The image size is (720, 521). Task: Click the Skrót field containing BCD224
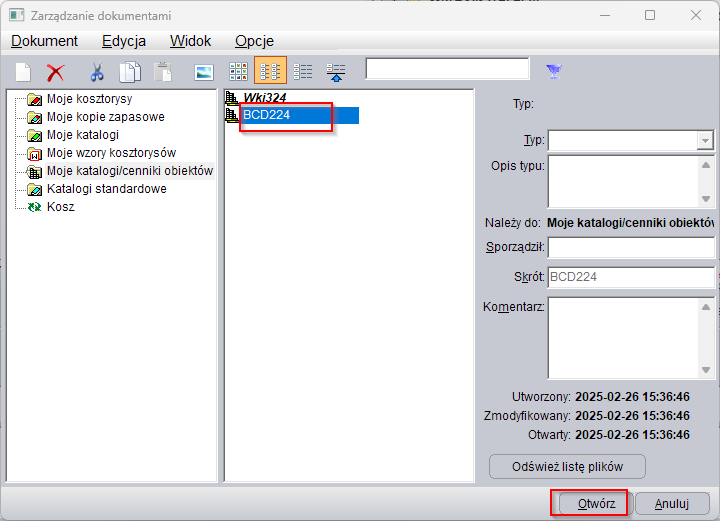pos(631,277)
